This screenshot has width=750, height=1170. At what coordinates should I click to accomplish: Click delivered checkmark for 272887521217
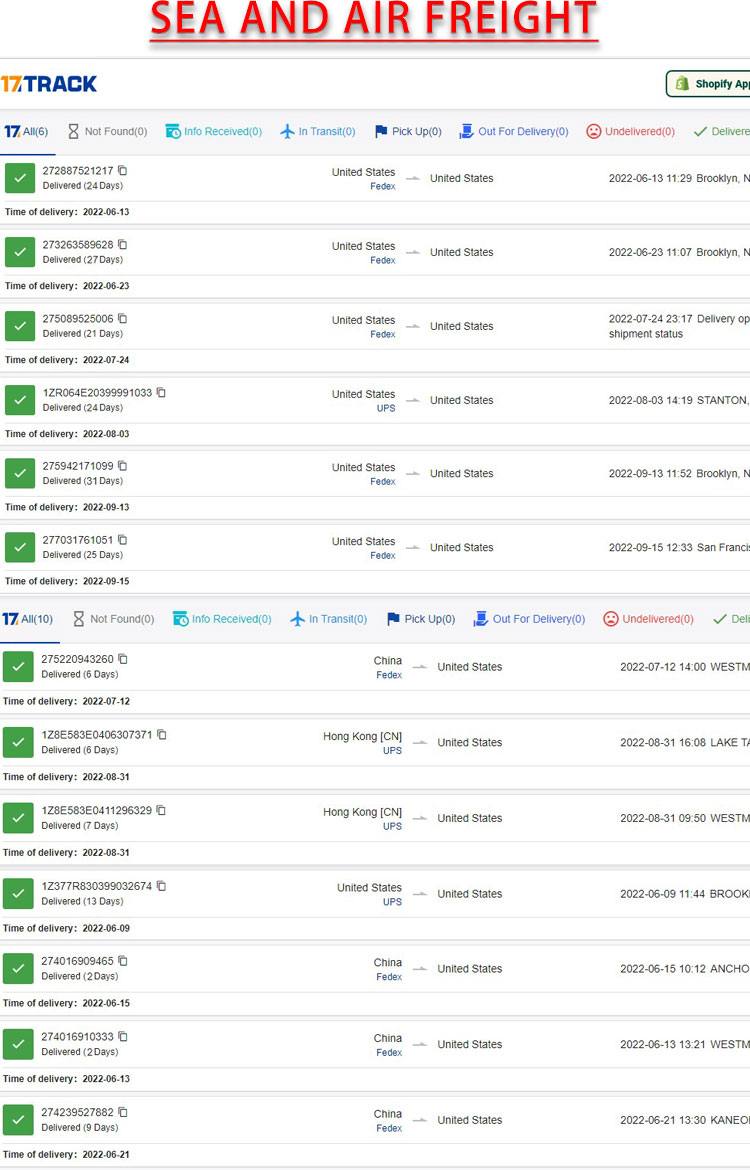(x=20, y=178)
